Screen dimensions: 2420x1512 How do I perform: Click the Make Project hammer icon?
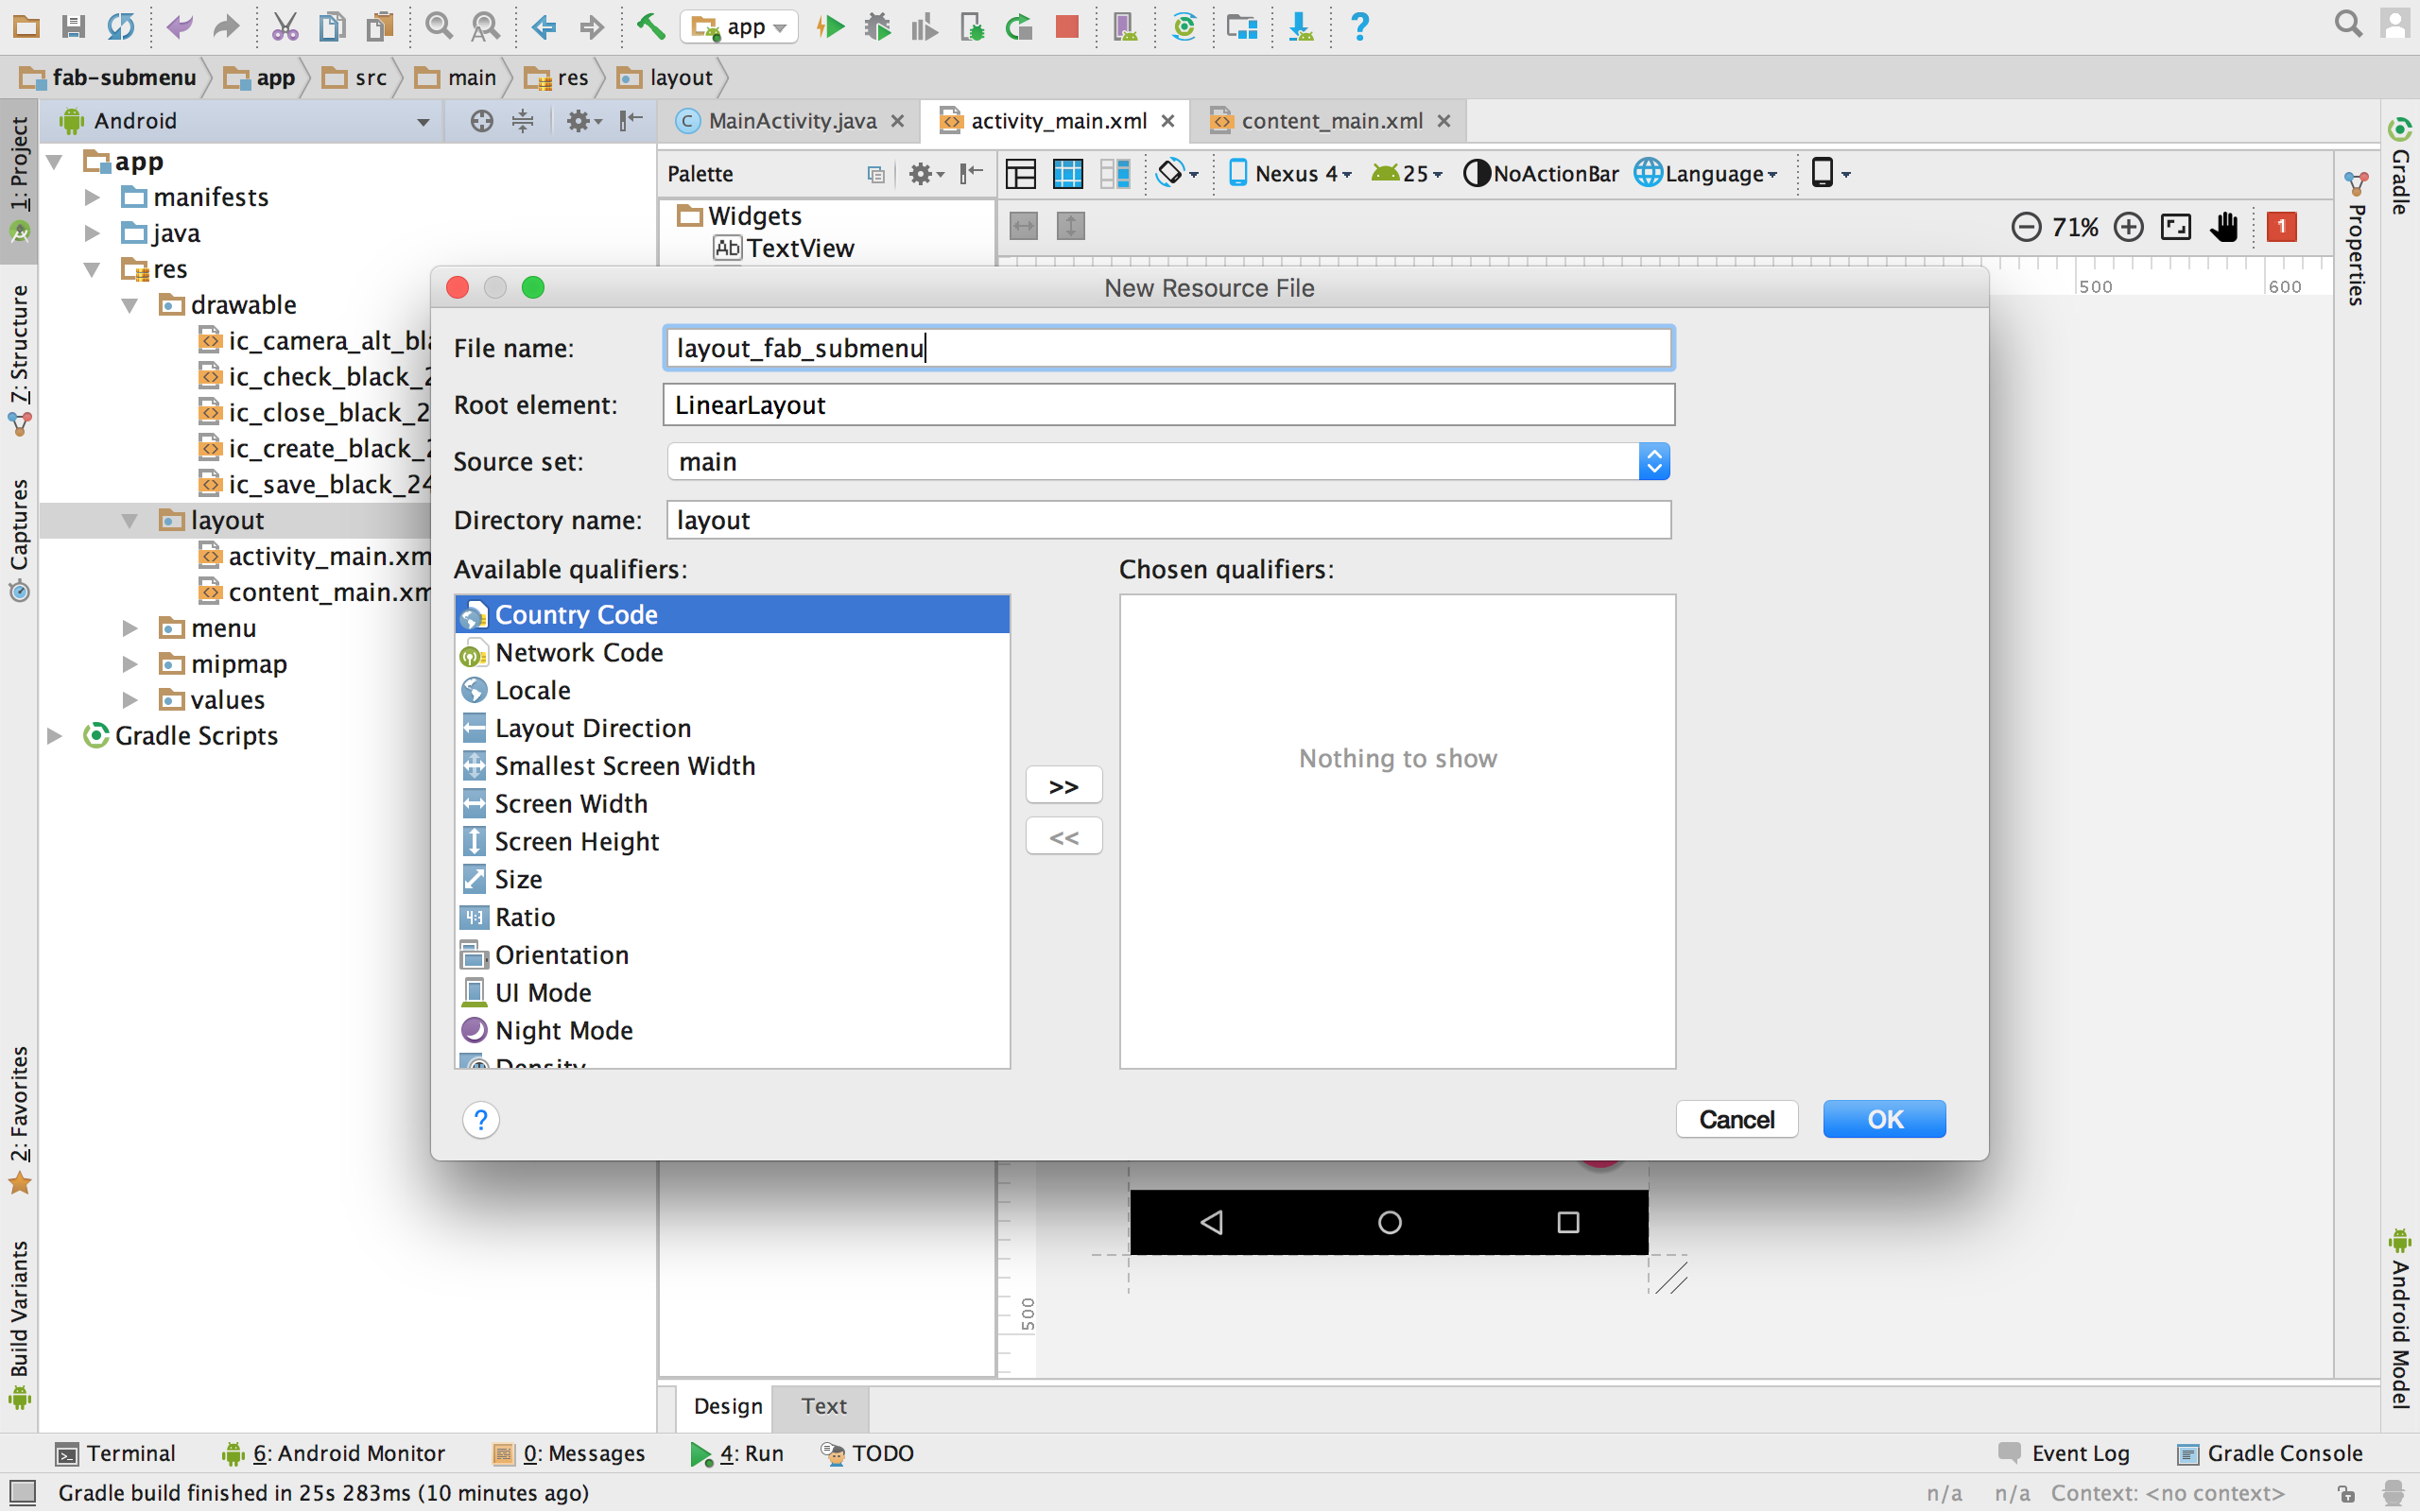pos(651,27)
